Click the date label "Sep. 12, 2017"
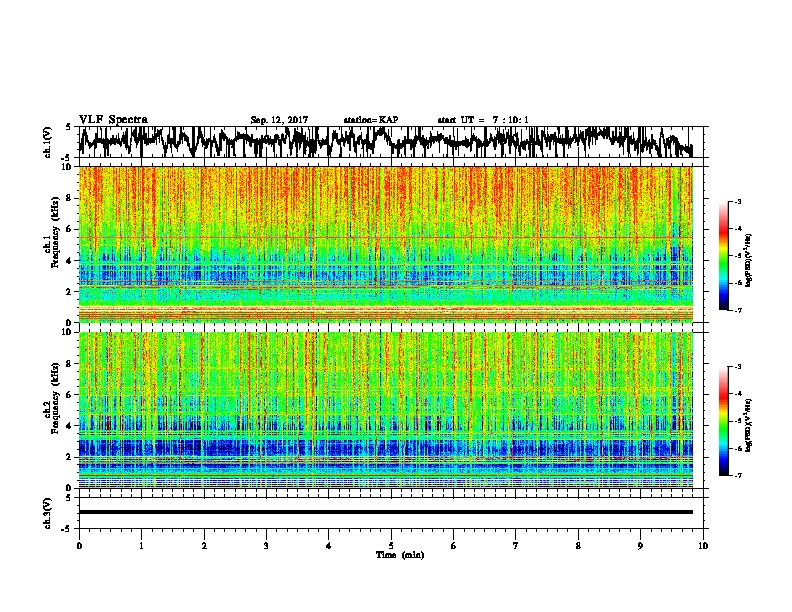Image resolution: width=792 pixels, height=612 pixels. click(279, 120)
